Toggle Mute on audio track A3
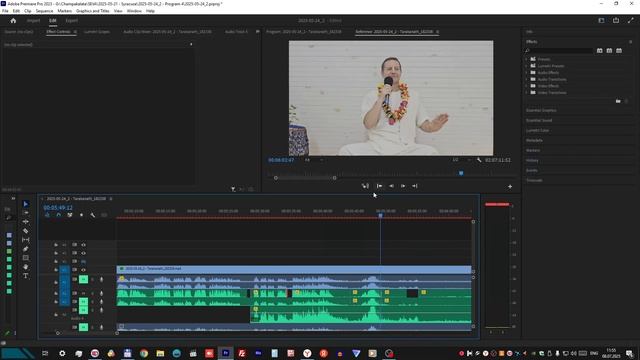 [x=83, y=302]
